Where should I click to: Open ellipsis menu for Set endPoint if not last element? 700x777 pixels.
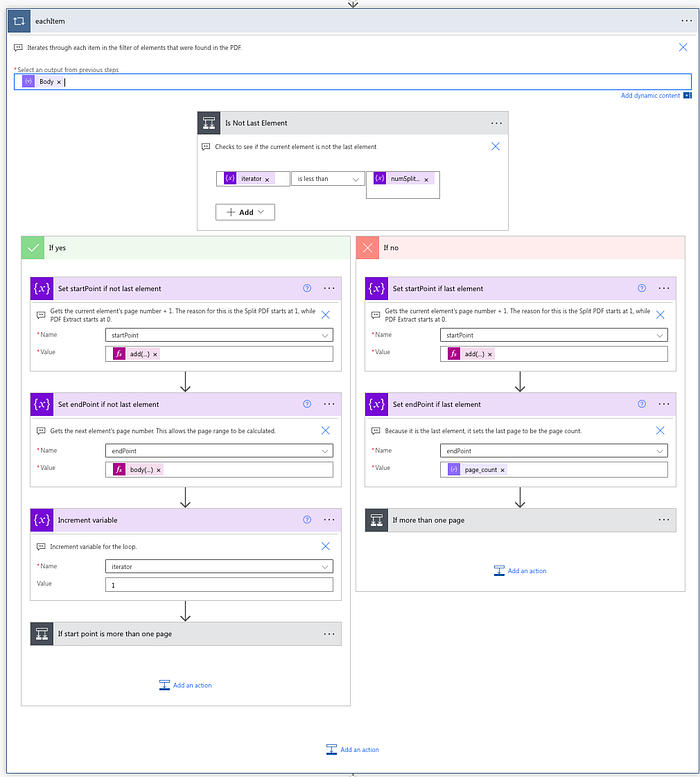(x=329, y=404)
